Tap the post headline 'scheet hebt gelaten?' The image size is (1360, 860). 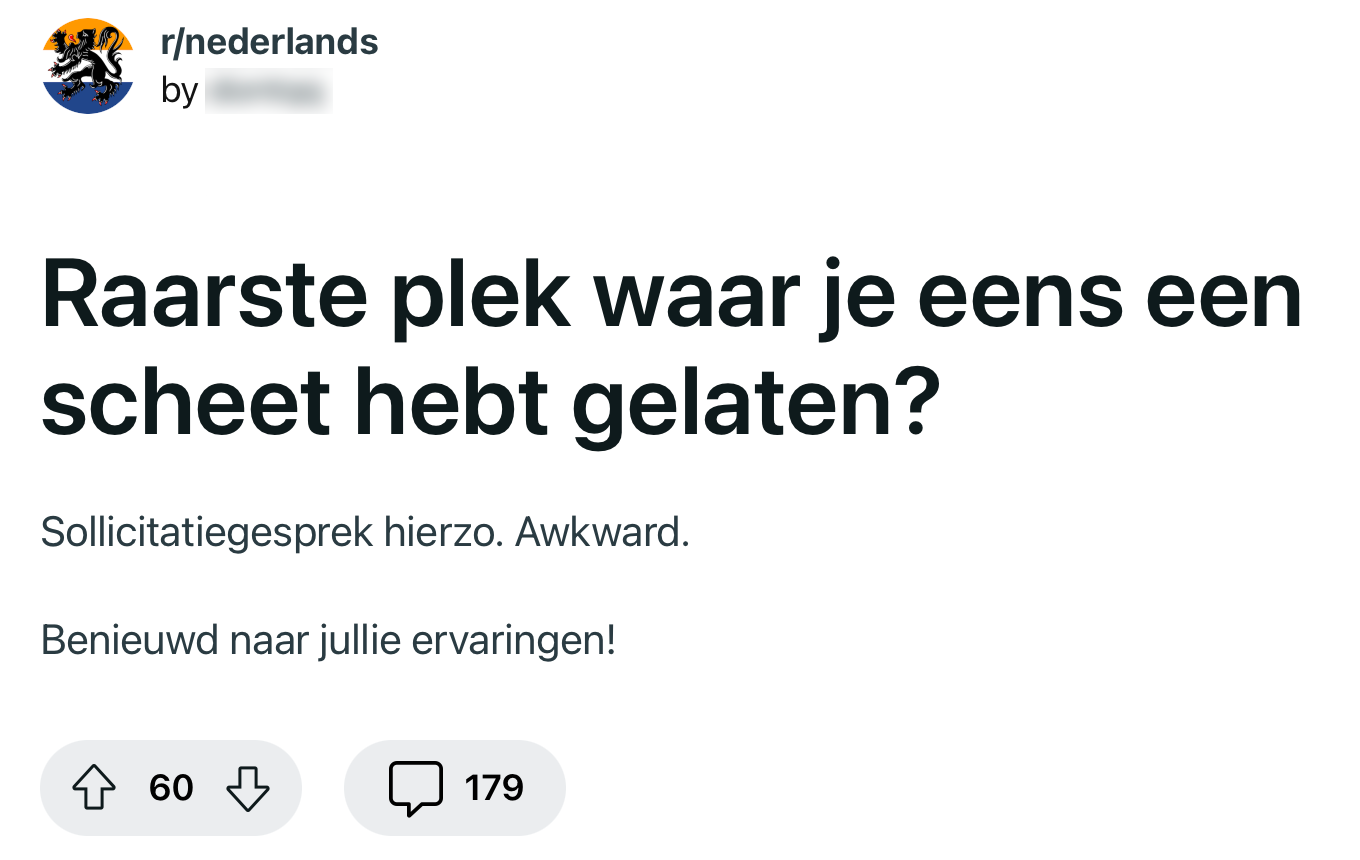pos(490,400)
